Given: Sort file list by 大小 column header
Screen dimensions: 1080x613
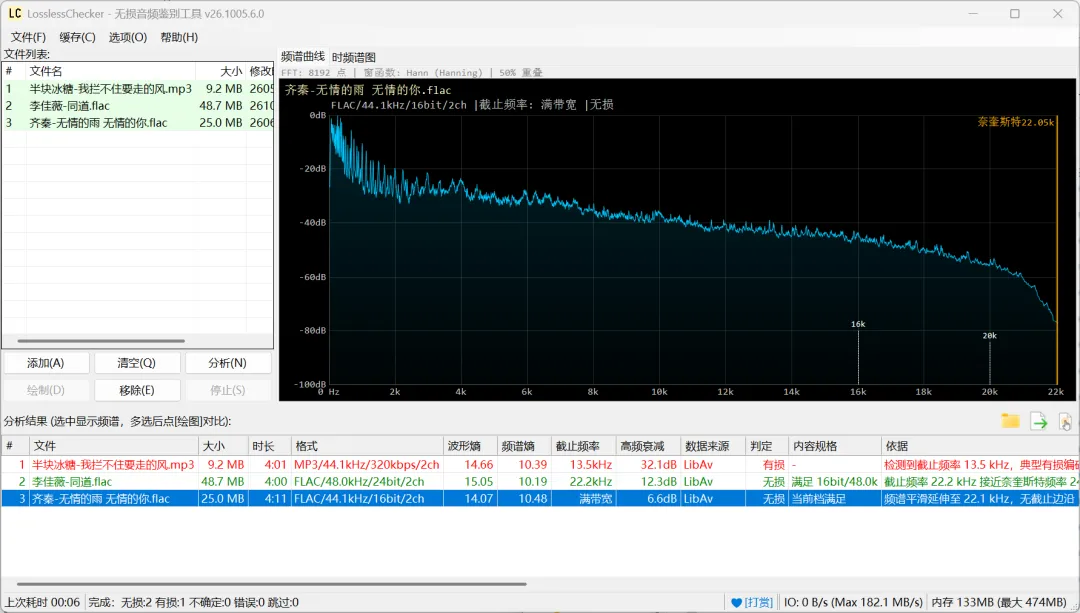Looking at the screenshot, I should (x=220, y=71).
